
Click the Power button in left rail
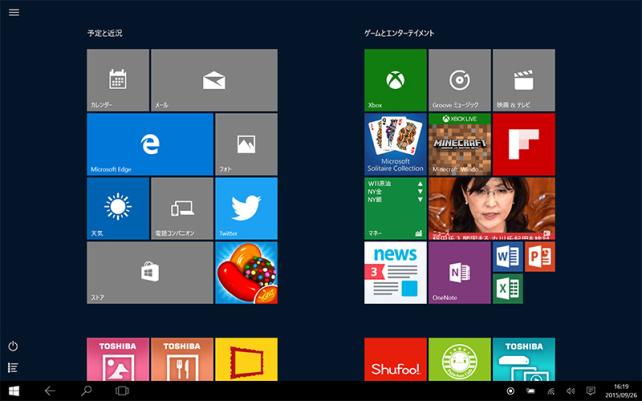pyautogui.click(x=13, y=346)
